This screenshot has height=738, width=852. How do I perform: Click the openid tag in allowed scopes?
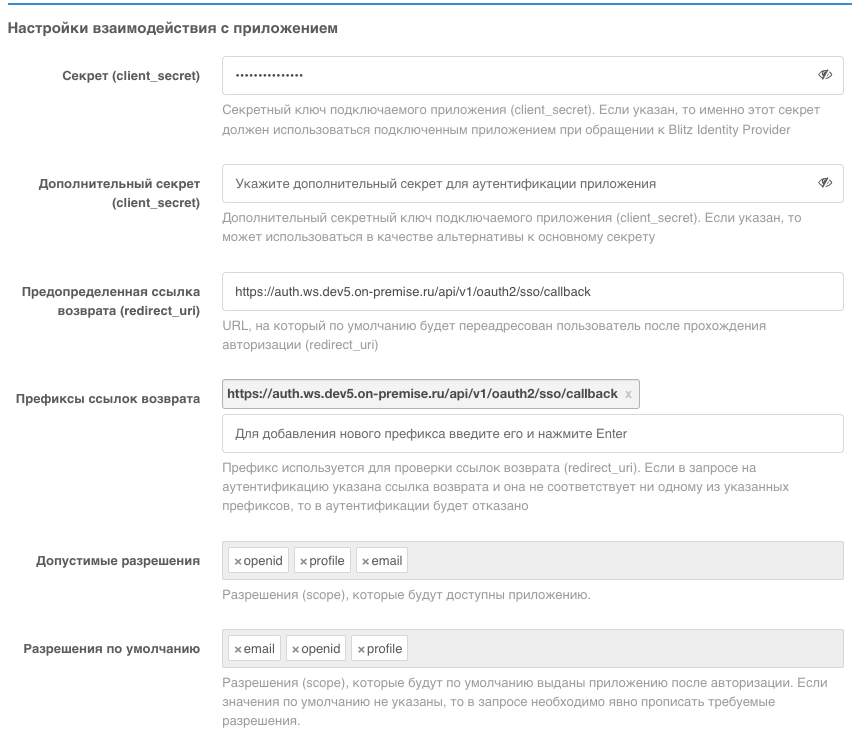tap(264, 561)
